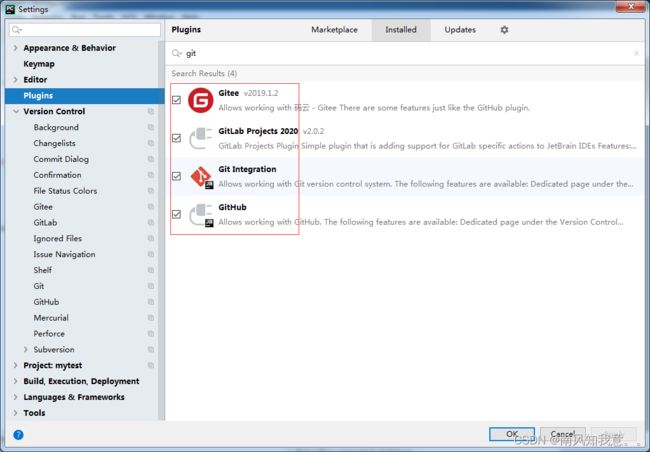650x452 pixels.
Task: Select Keymap in settings tree
Action: click(x=39, y=64)
